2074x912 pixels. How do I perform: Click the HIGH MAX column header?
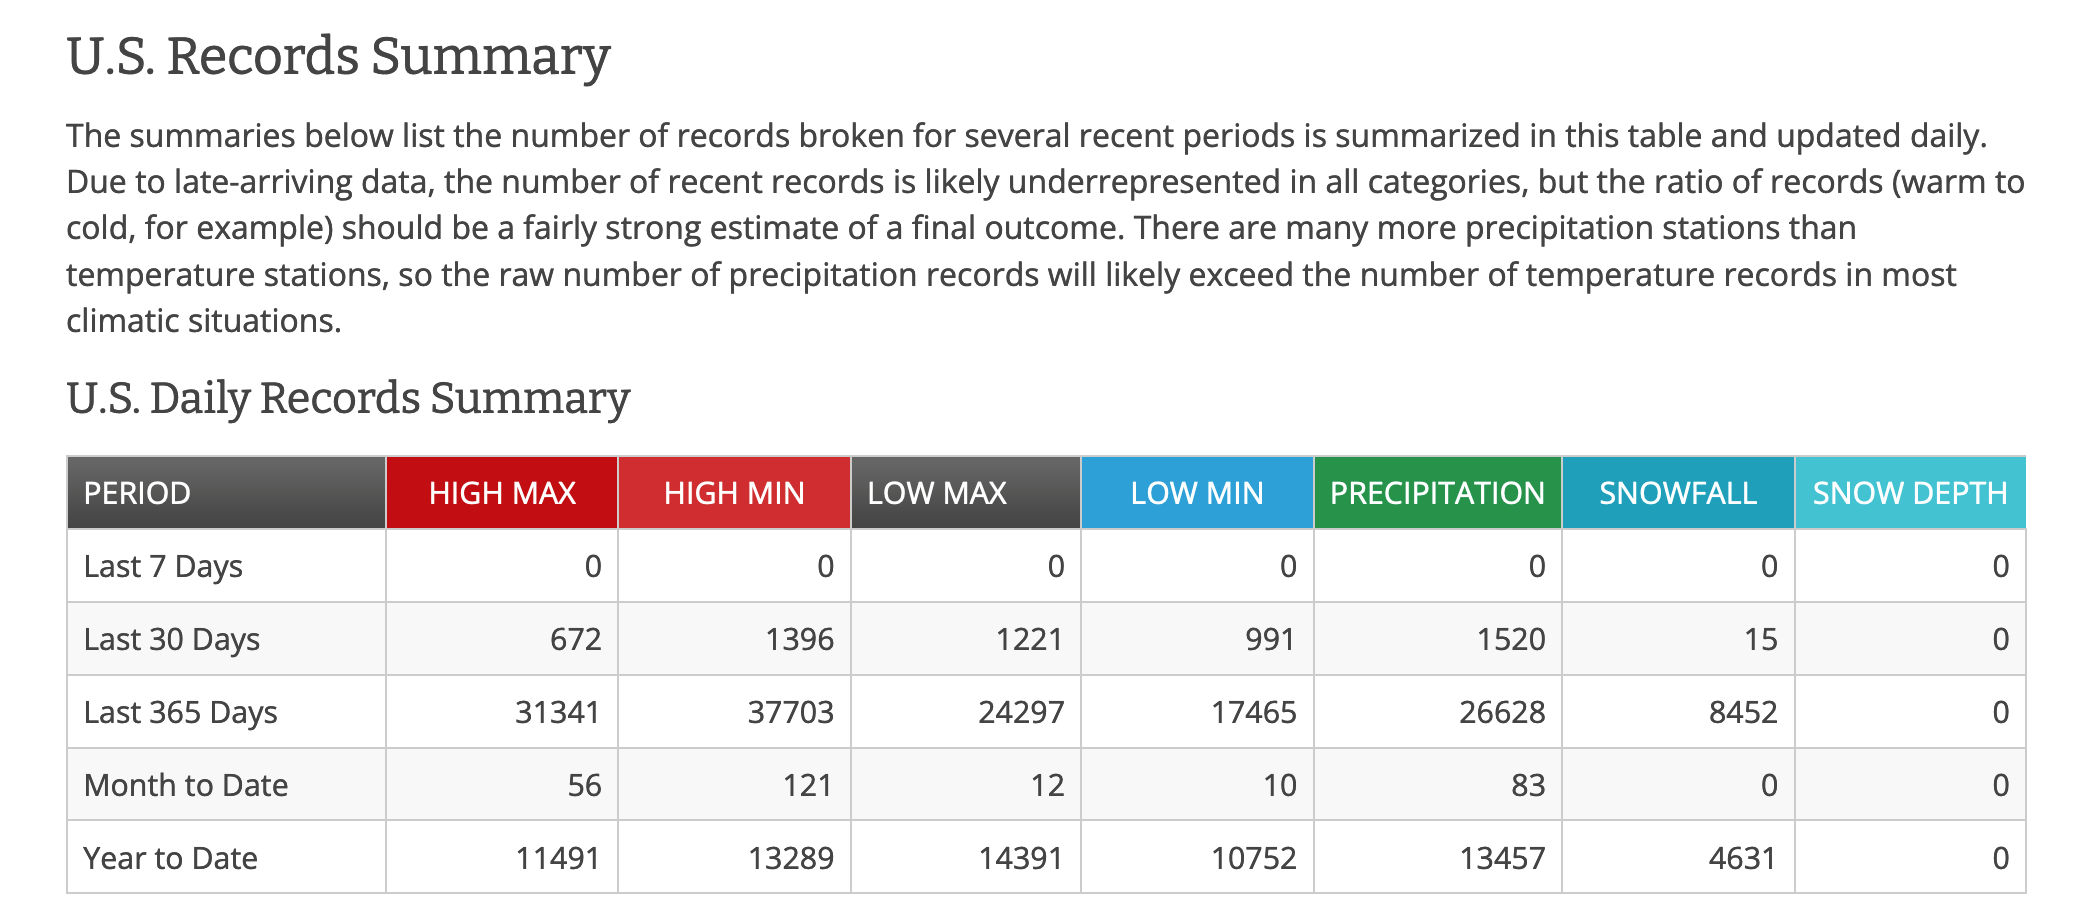coord(502,493)
